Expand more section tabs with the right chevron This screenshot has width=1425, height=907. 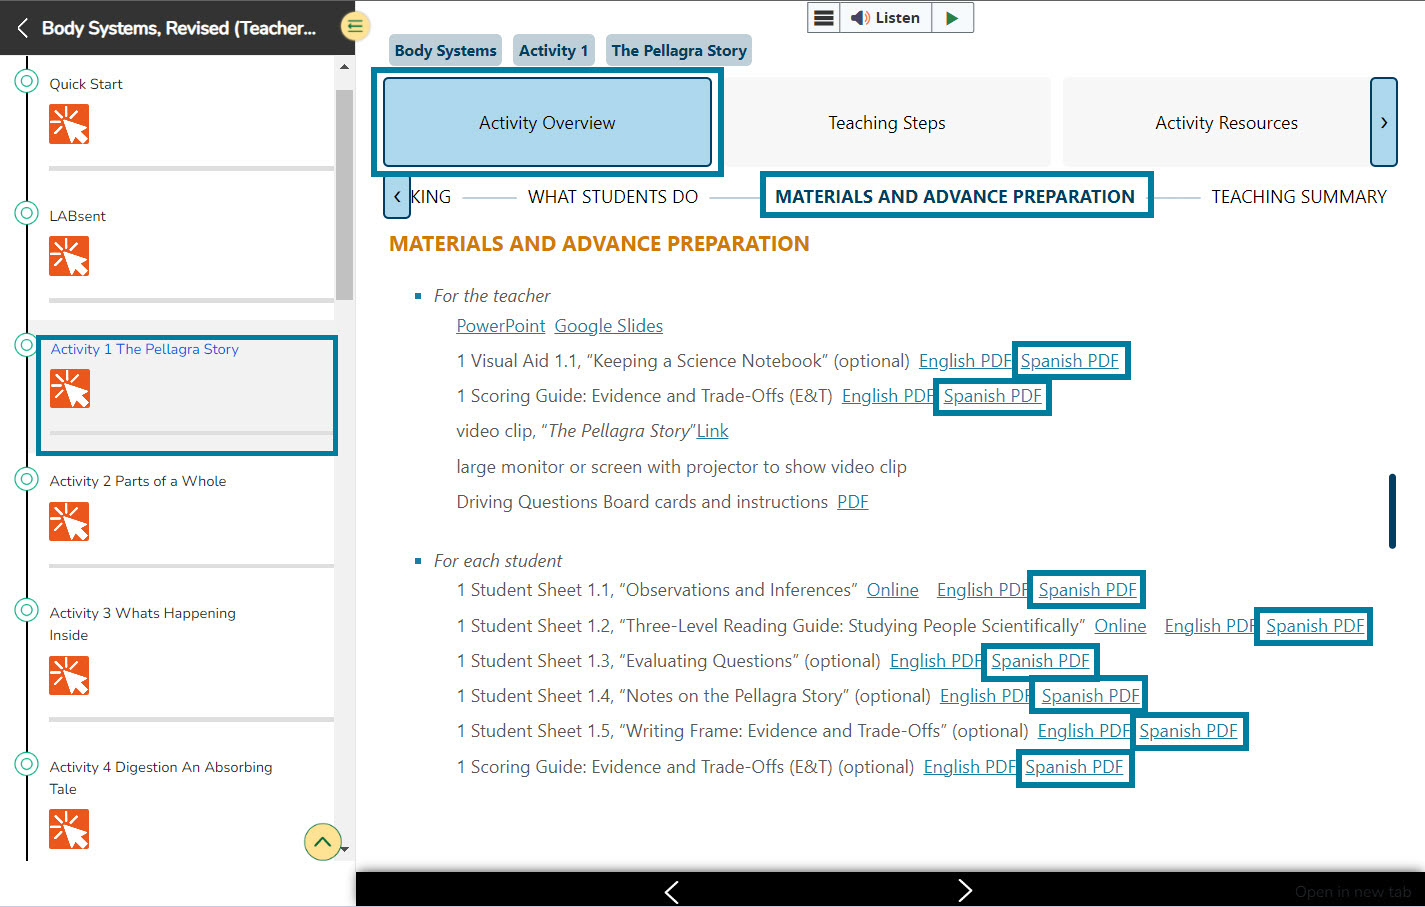point(1384,122)
